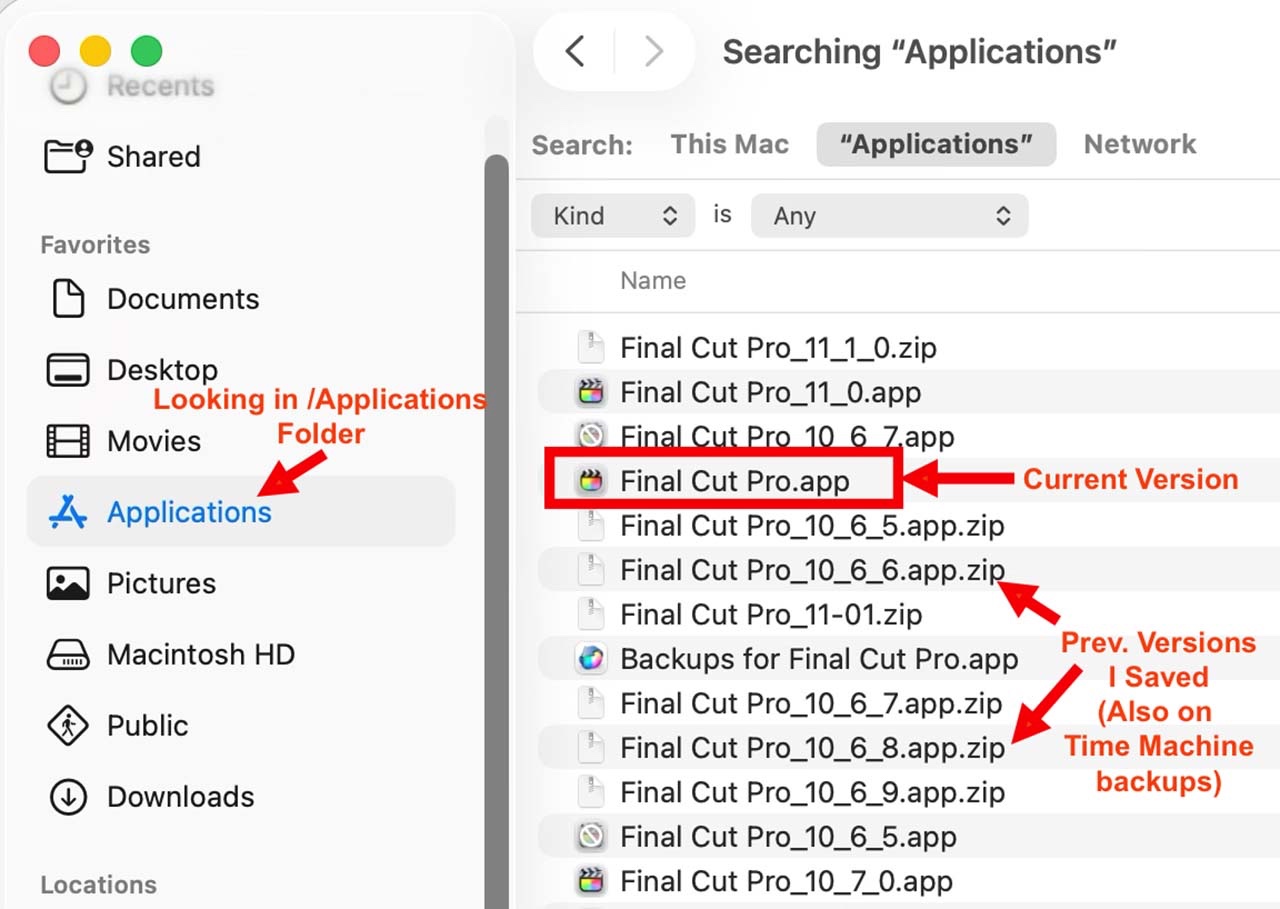
Task: Select the file name Final Cut Pro_10_6_7.app.zip
Action: 812,704
